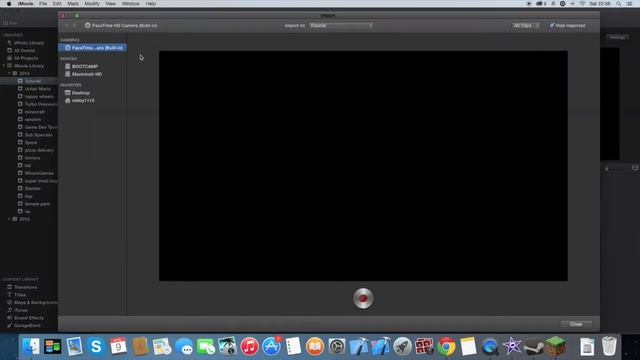The image size is (640, 360).
Task: Open the iMovie application menu
Action: (x=25, y=4)
